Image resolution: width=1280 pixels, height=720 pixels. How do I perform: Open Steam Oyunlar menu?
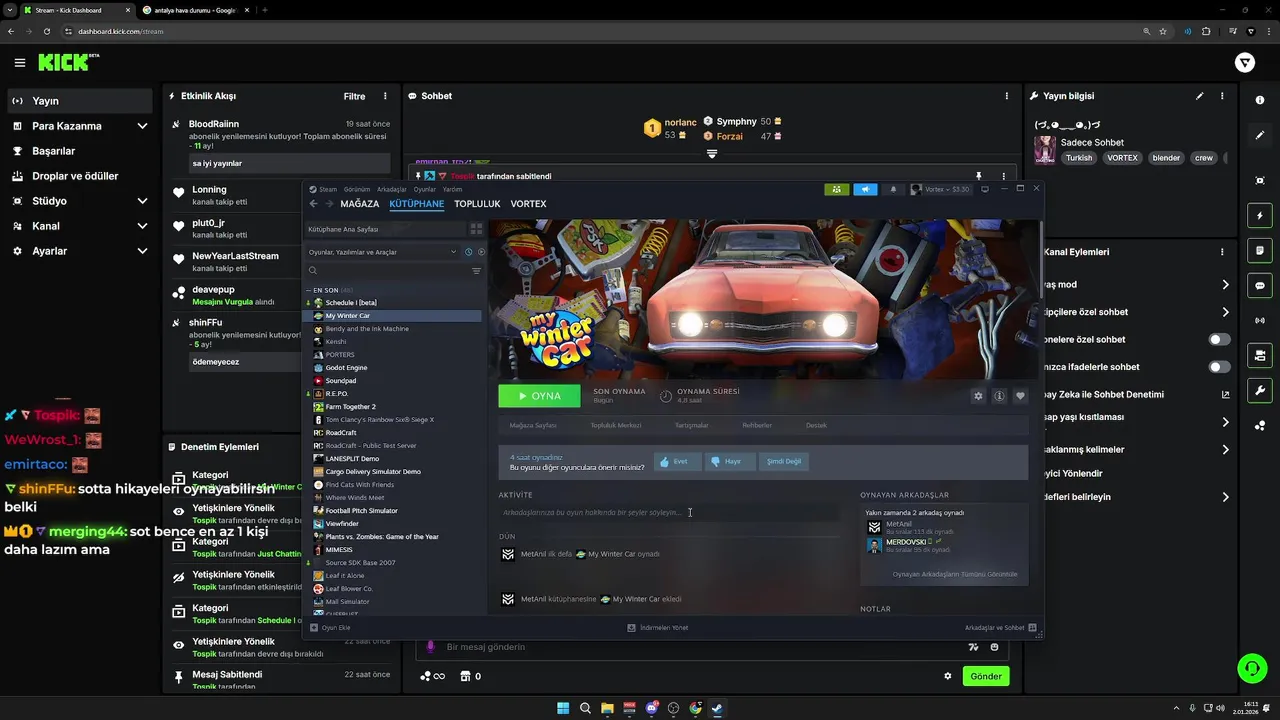pos(425,189)
